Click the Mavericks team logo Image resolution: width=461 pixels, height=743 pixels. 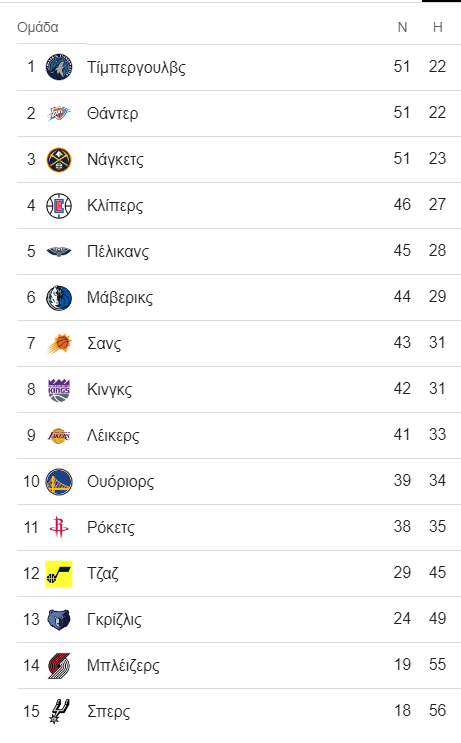[59, 298]
